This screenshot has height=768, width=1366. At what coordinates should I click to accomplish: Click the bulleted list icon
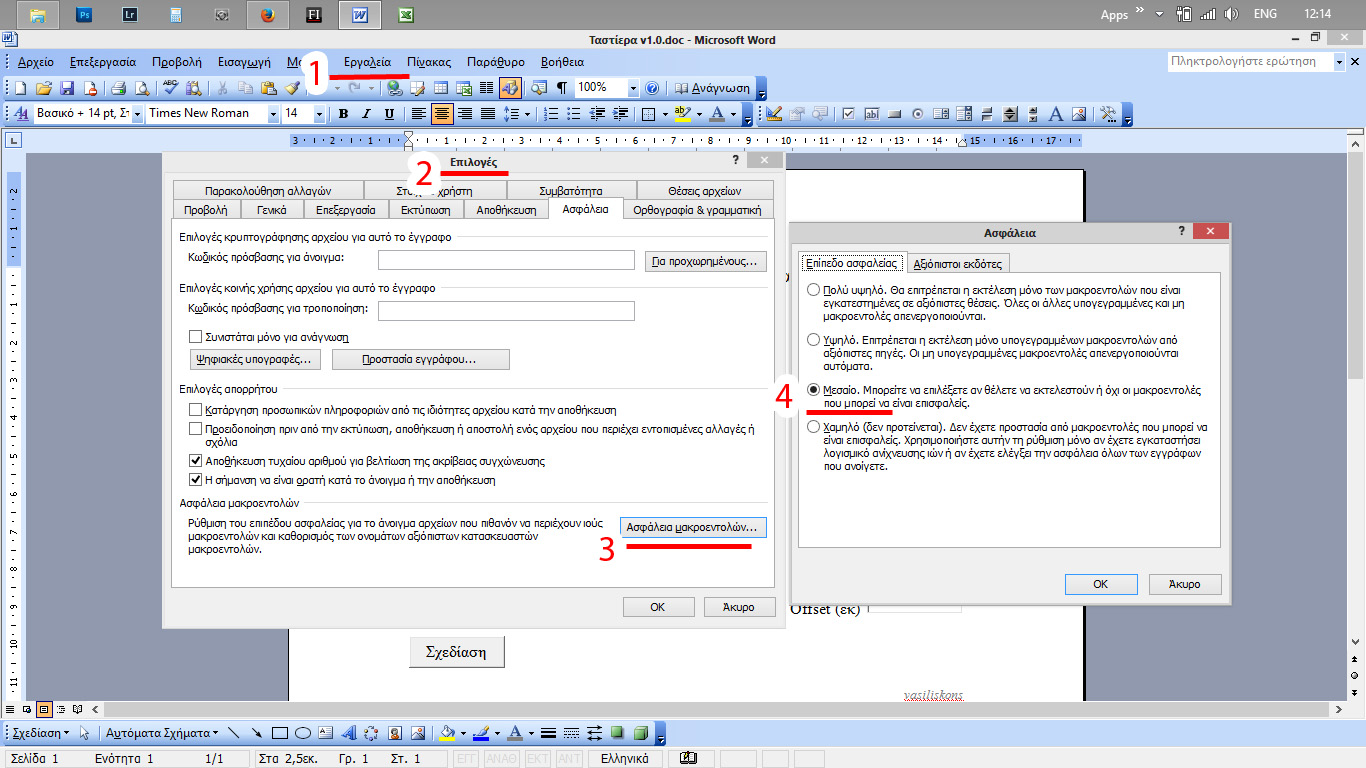point(574,114)
